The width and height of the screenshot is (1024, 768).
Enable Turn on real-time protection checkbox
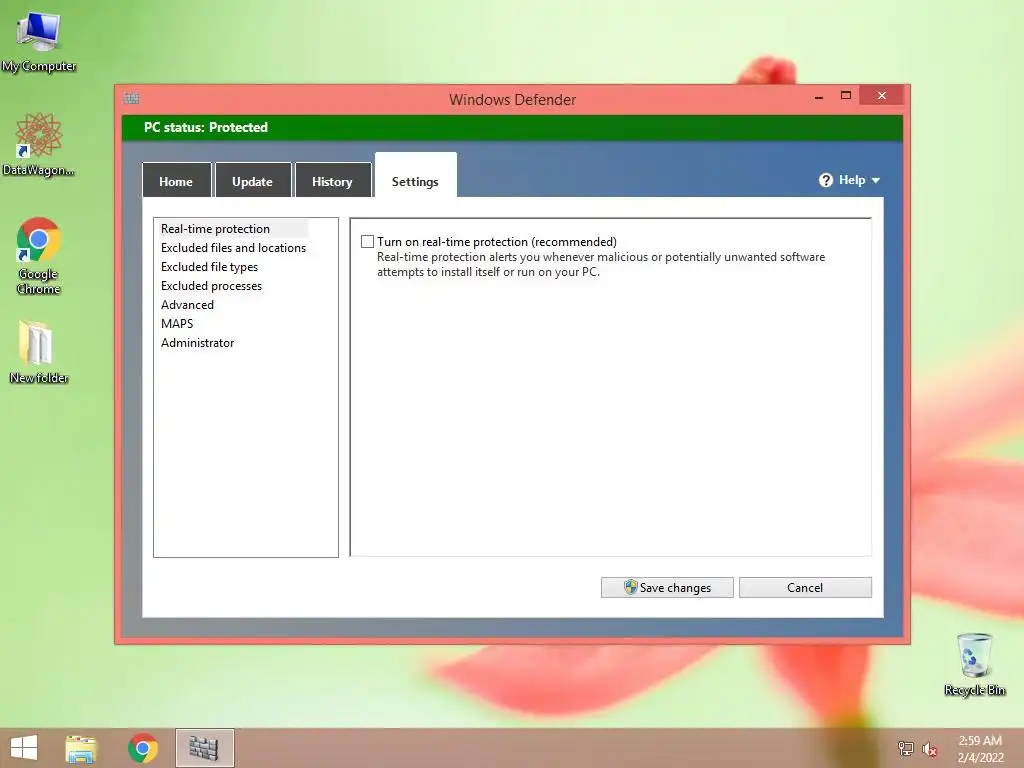pyautogui.click(x=368, y=242)
